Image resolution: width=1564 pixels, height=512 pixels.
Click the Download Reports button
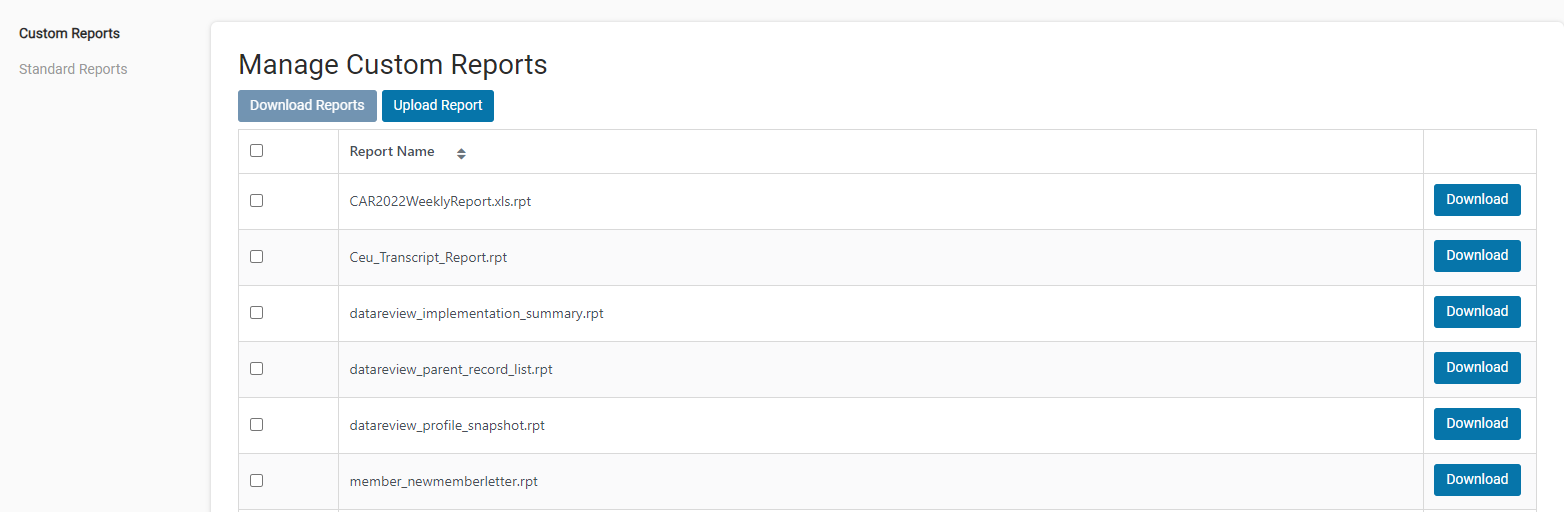pyautogui.click(x=307, y=106)
